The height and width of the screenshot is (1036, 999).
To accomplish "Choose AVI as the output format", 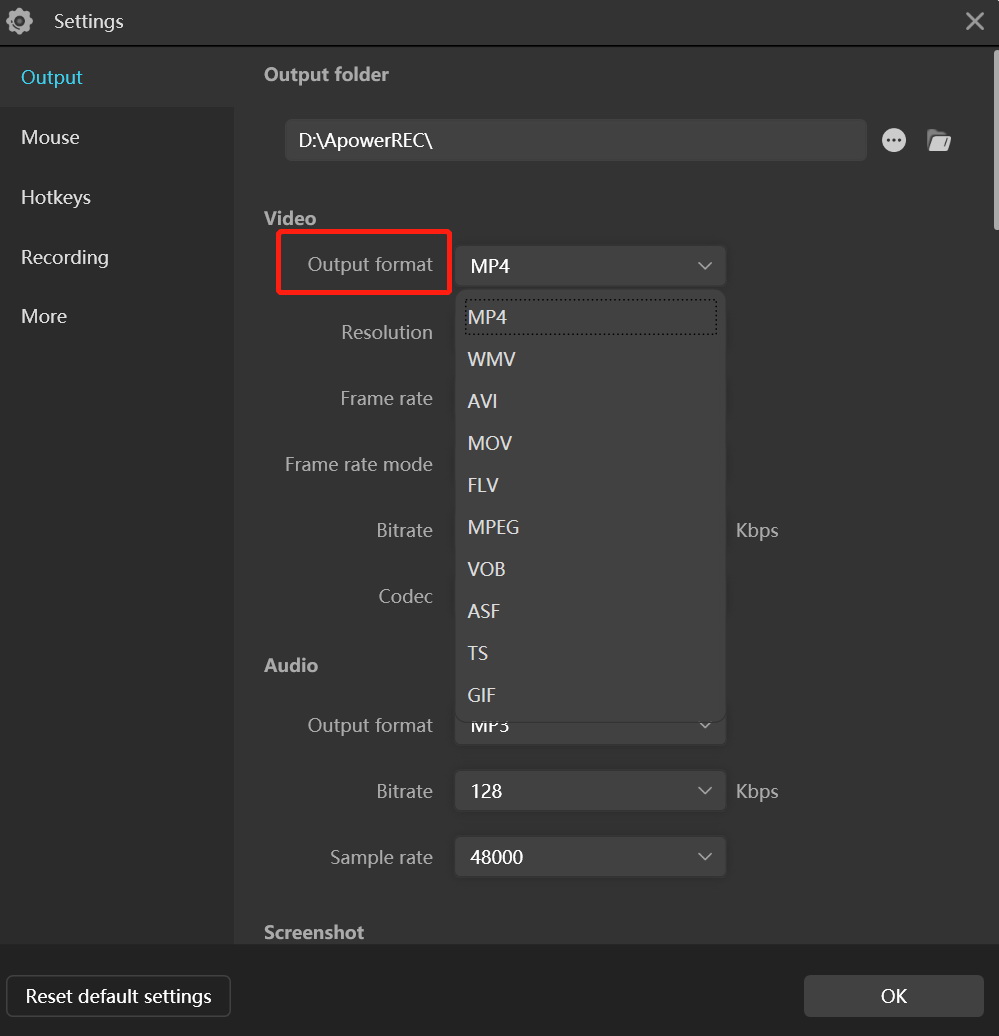I will [x=482, y=401].
